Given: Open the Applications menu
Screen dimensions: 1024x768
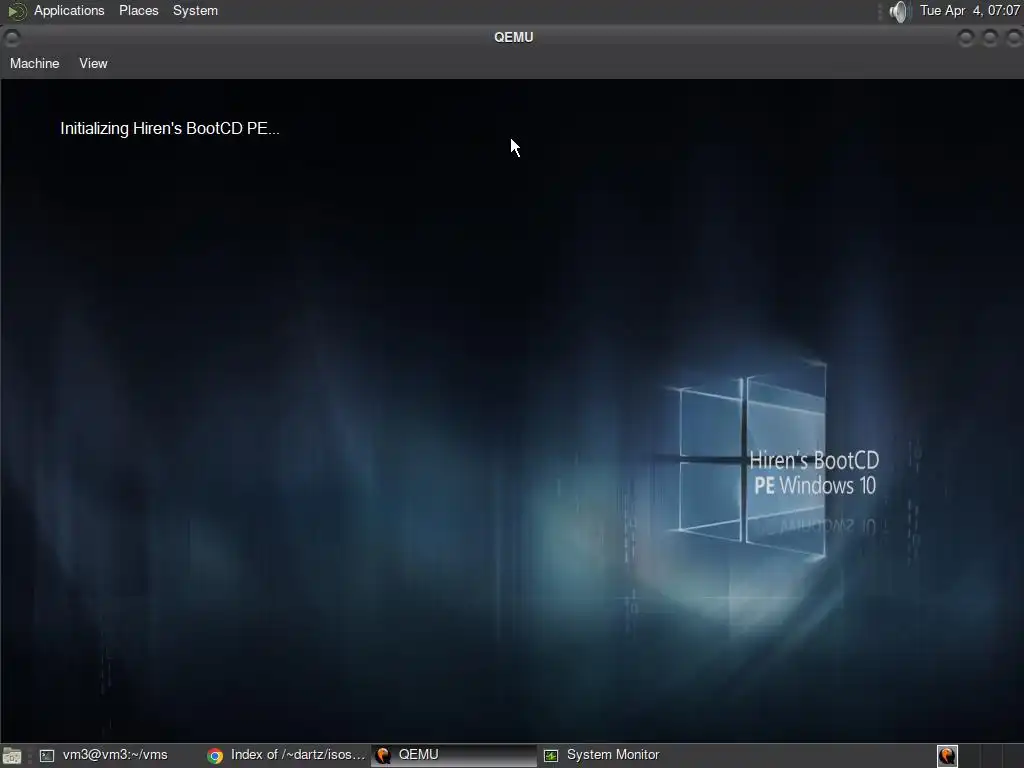Looking at the screenshot, I should click(x=69, y=10).
